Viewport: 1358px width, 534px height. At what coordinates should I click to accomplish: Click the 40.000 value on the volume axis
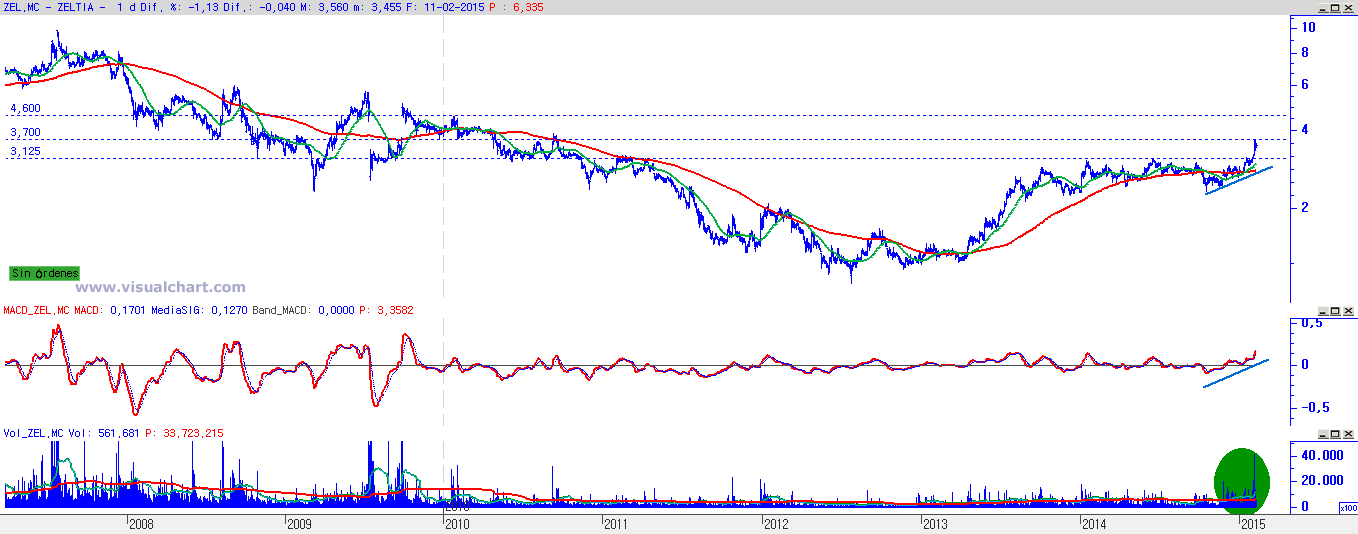click(1321, 455)
